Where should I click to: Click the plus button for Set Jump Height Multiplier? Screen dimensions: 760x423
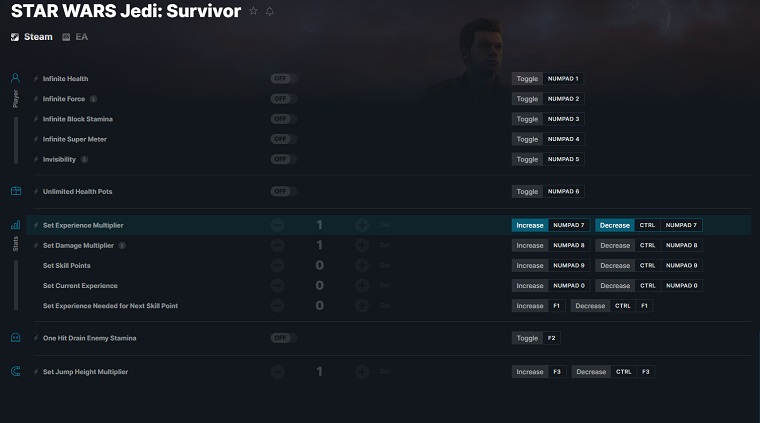pos(362,372)
